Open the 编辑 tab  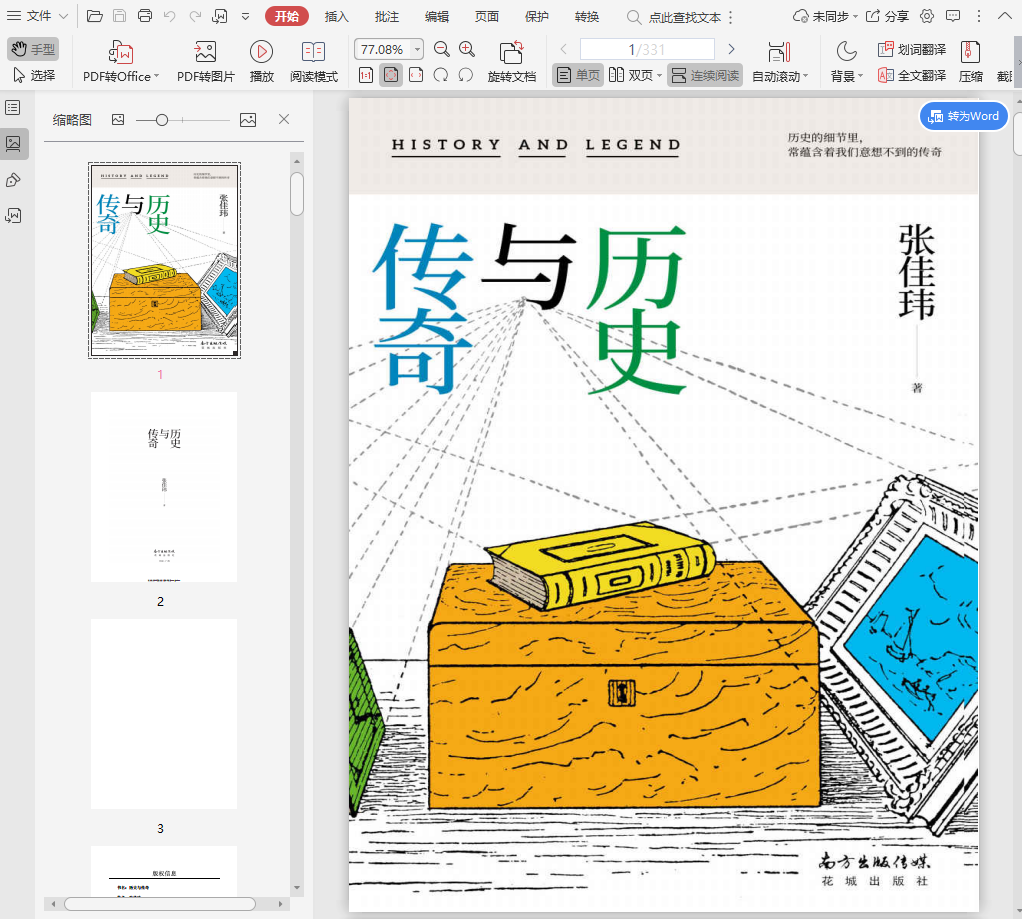click(x=437, y=17)
